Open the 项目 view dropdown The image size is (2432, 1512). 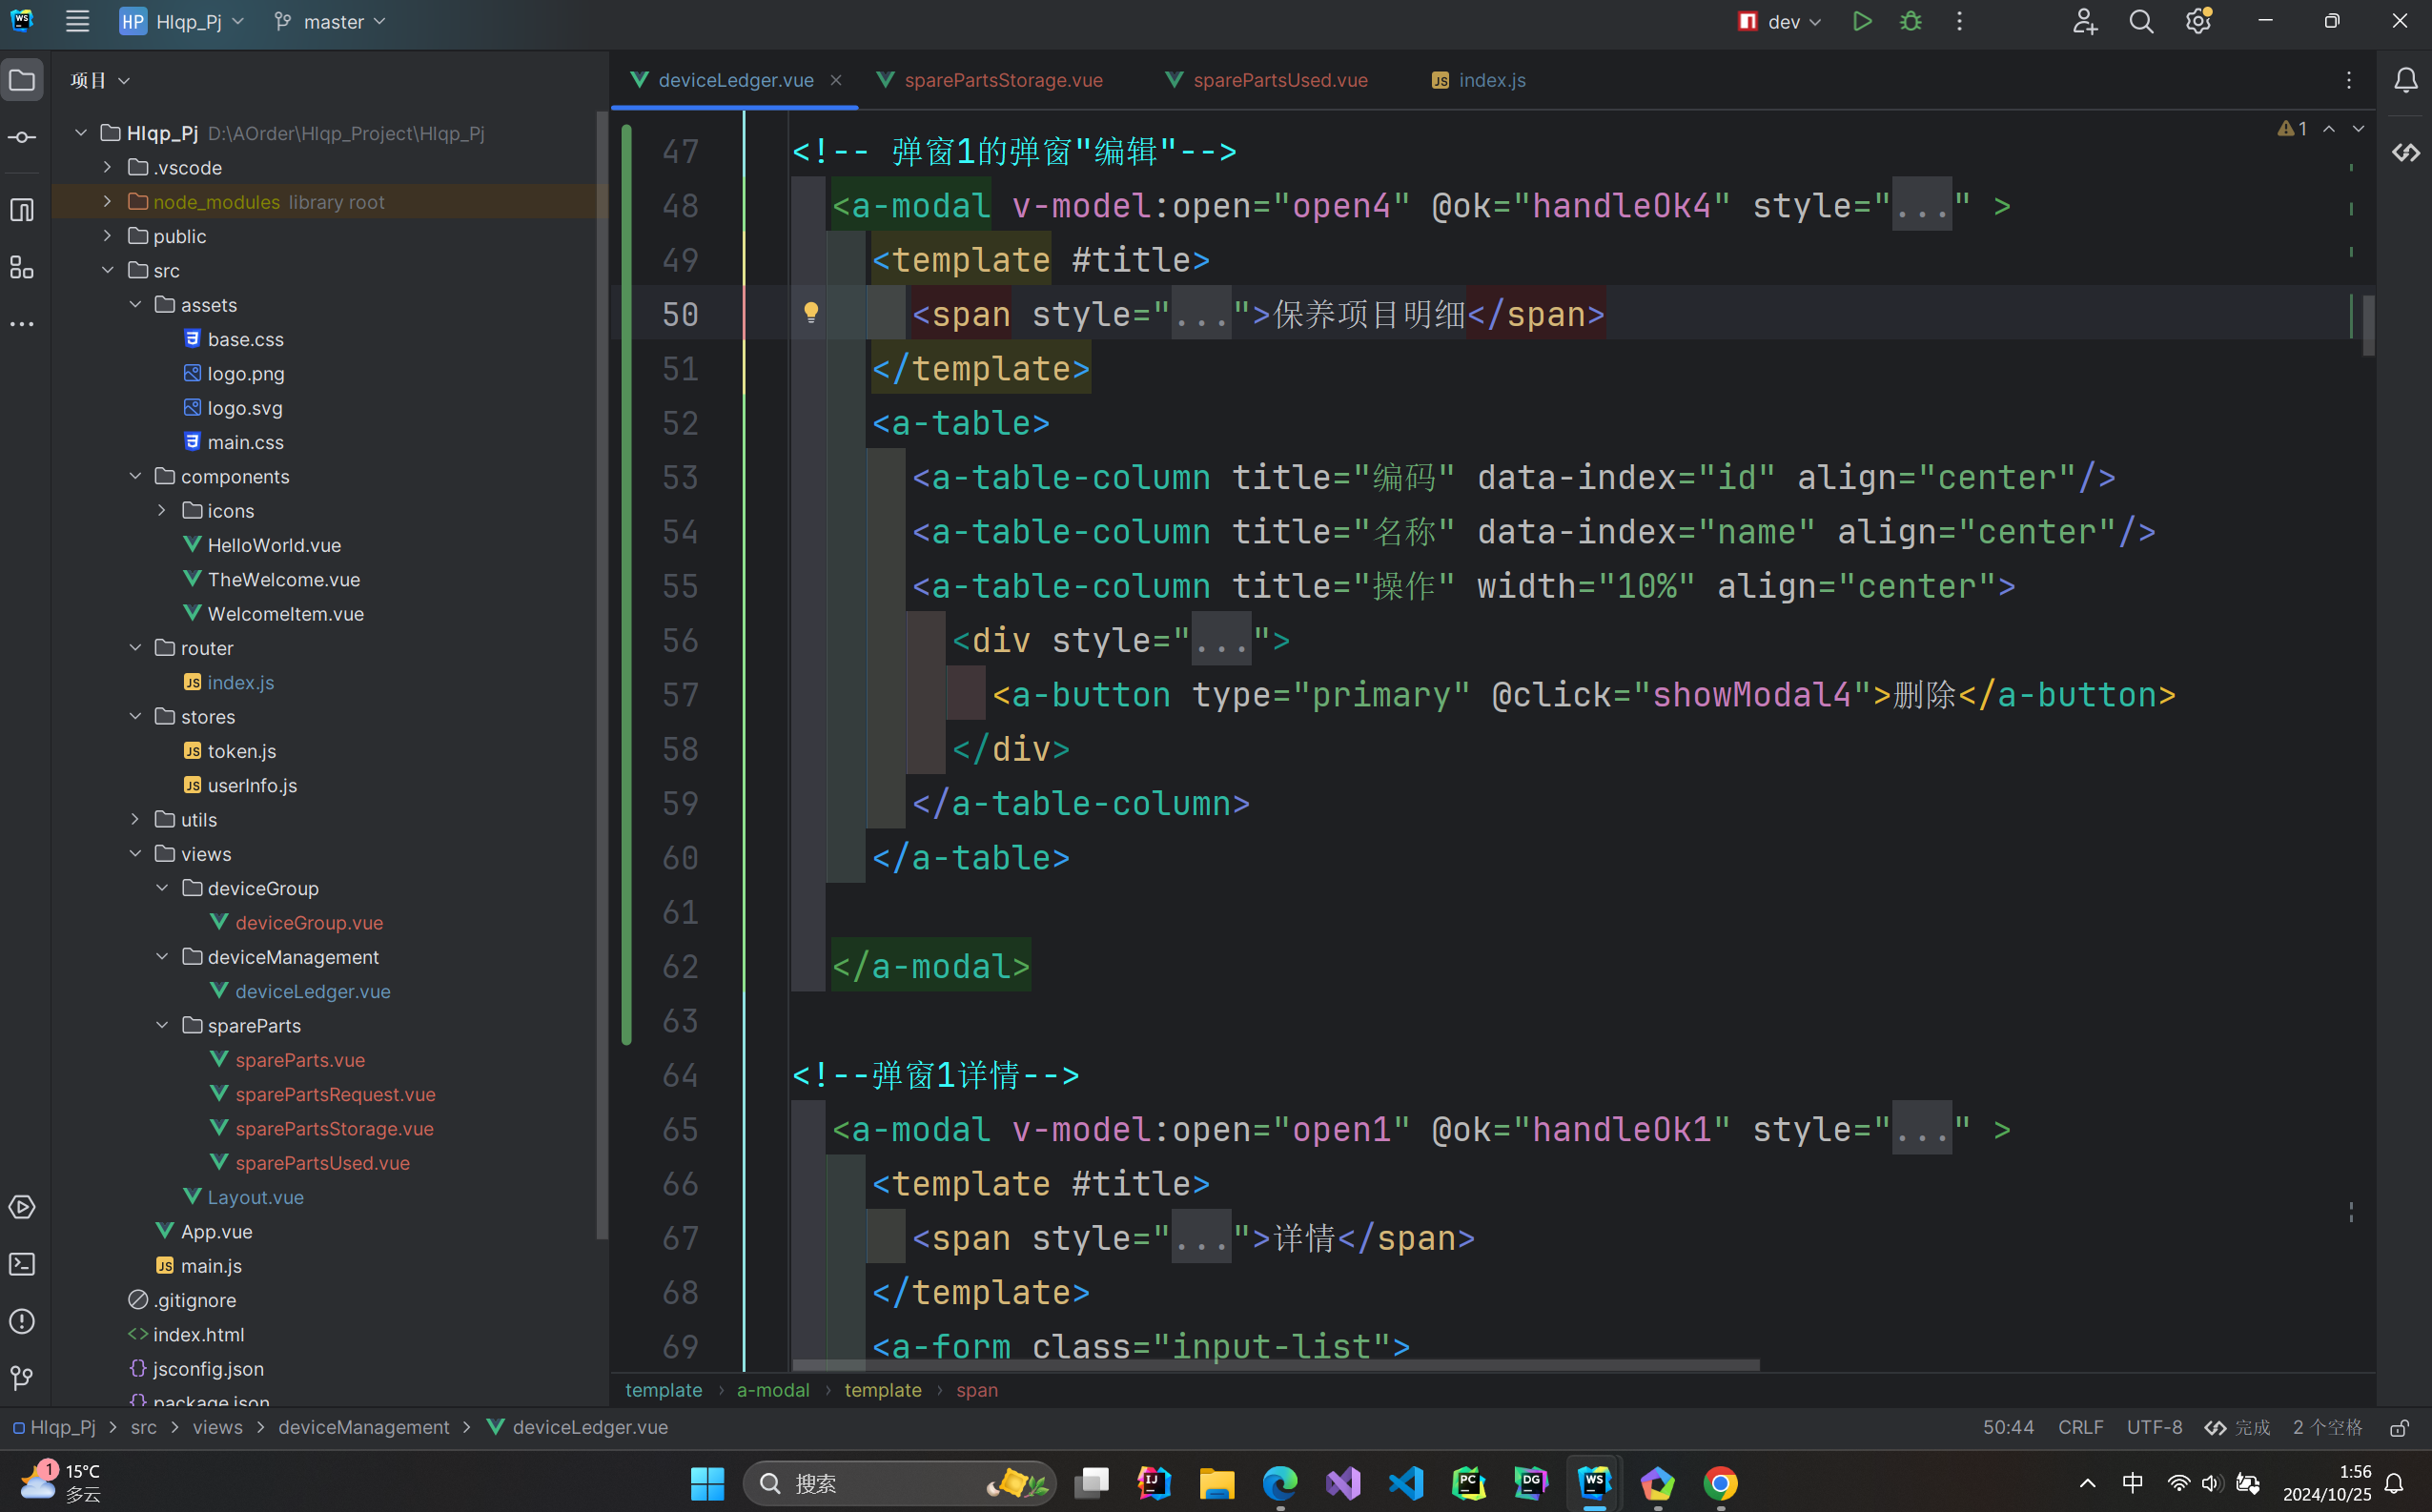100,80
